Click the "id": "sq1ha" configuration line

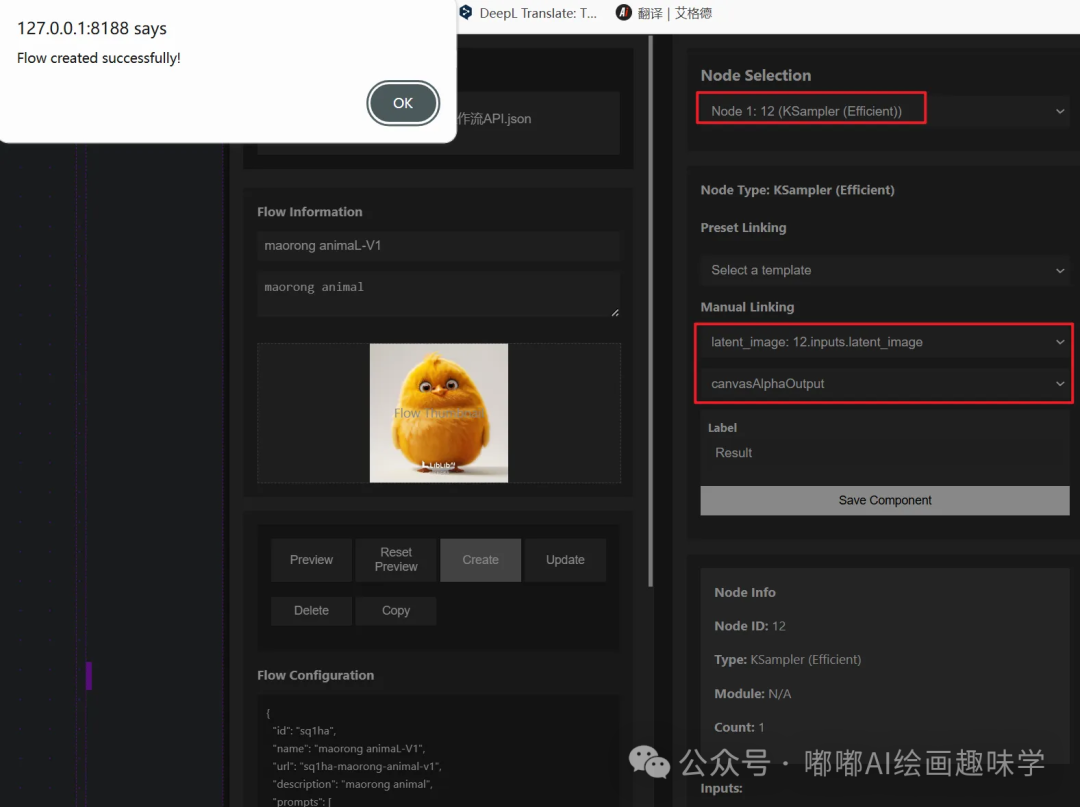coord(304,731)
